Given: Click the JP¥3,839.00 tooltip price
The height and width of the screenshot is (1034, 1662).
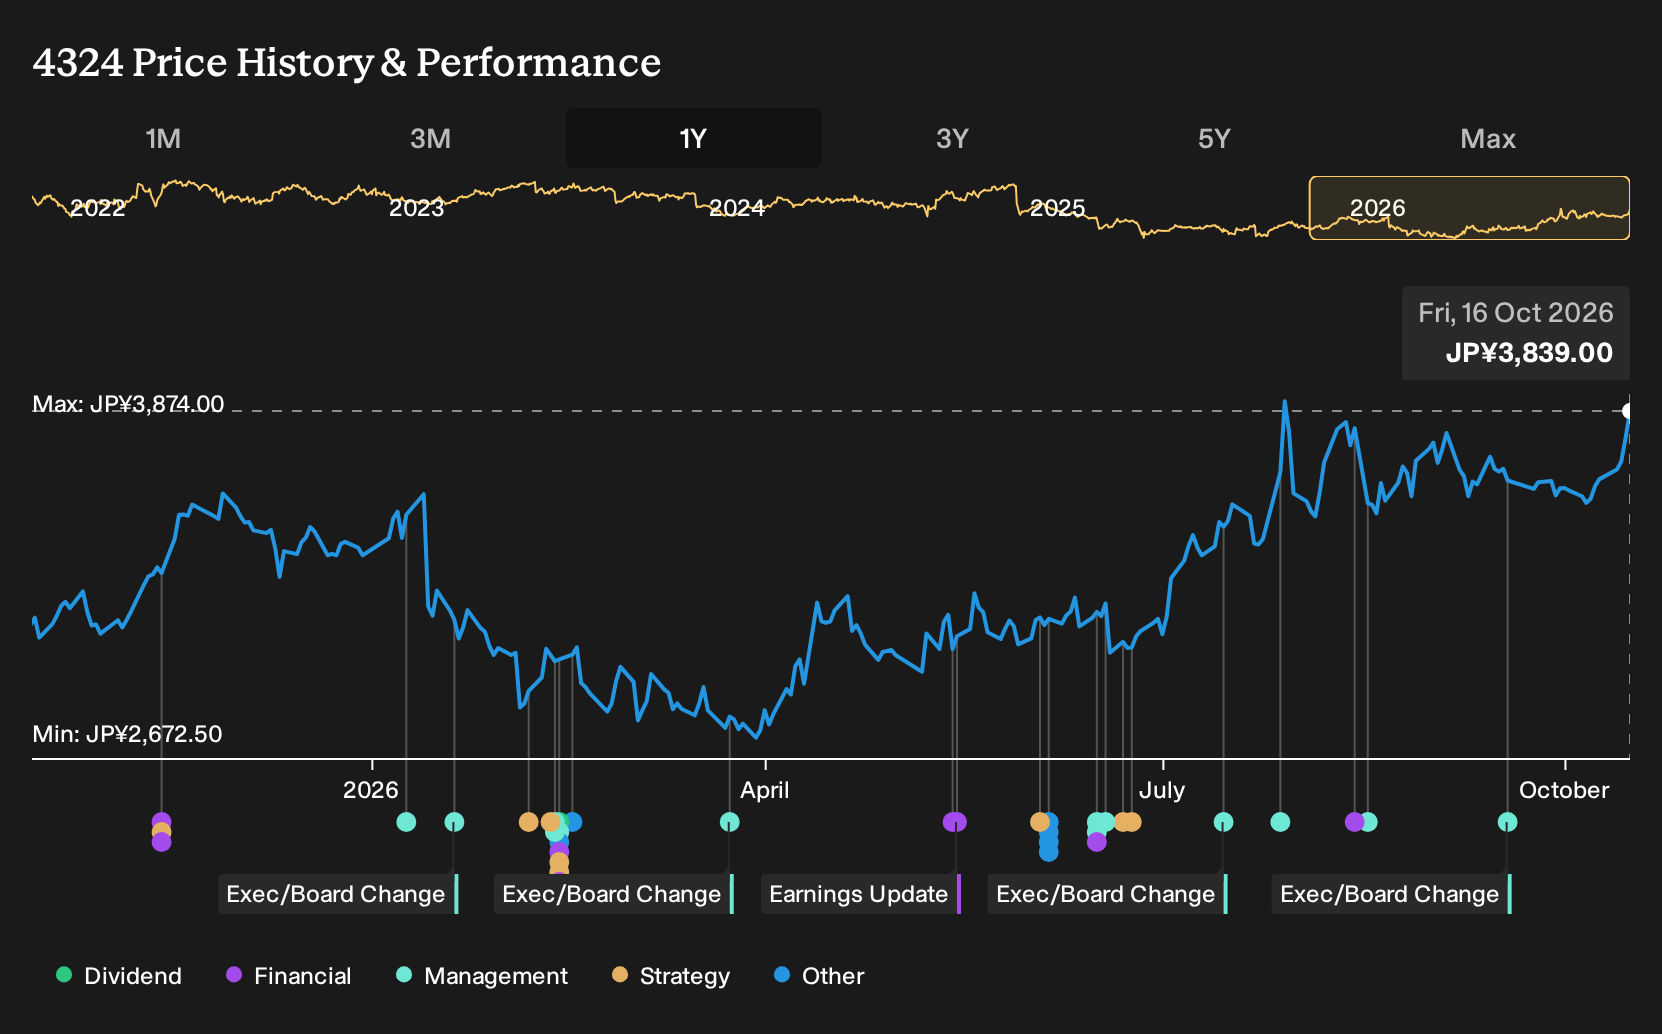Looking at the screenshot, I should (1529, 353).
